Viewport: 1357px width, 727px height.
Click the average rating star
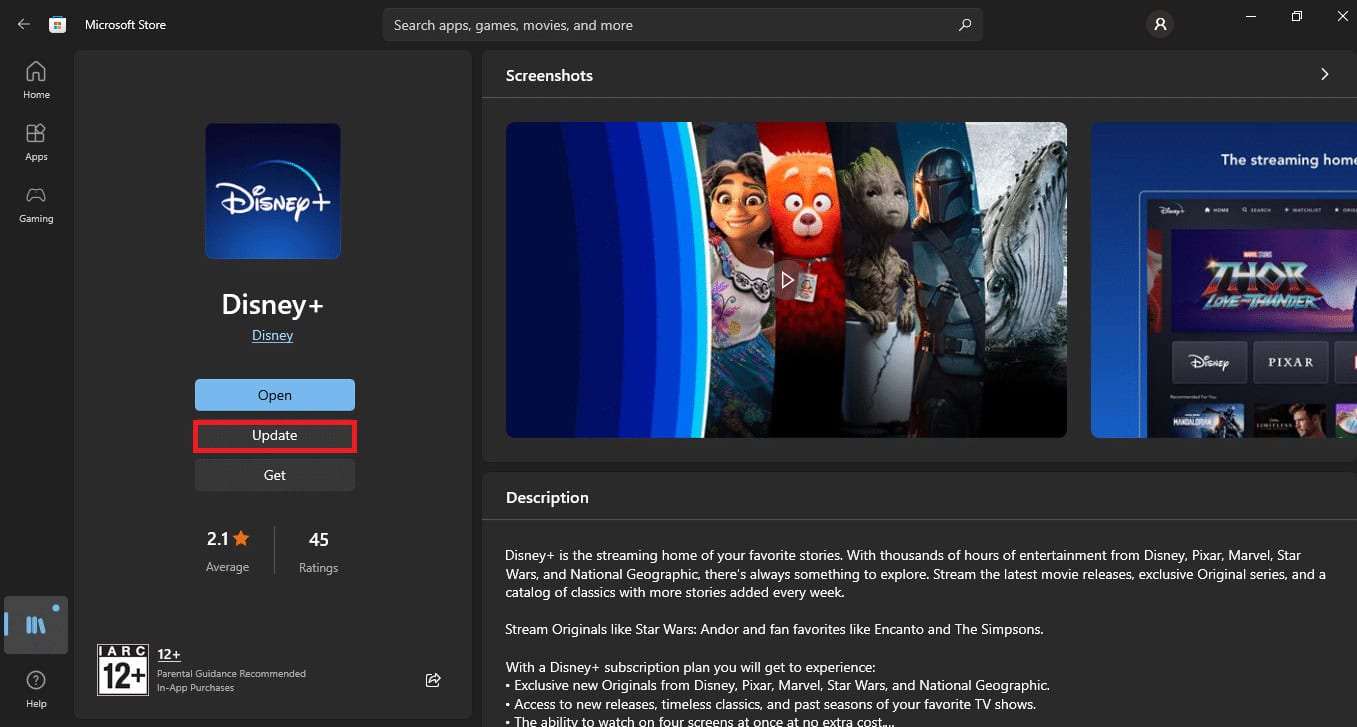[239, 538]
